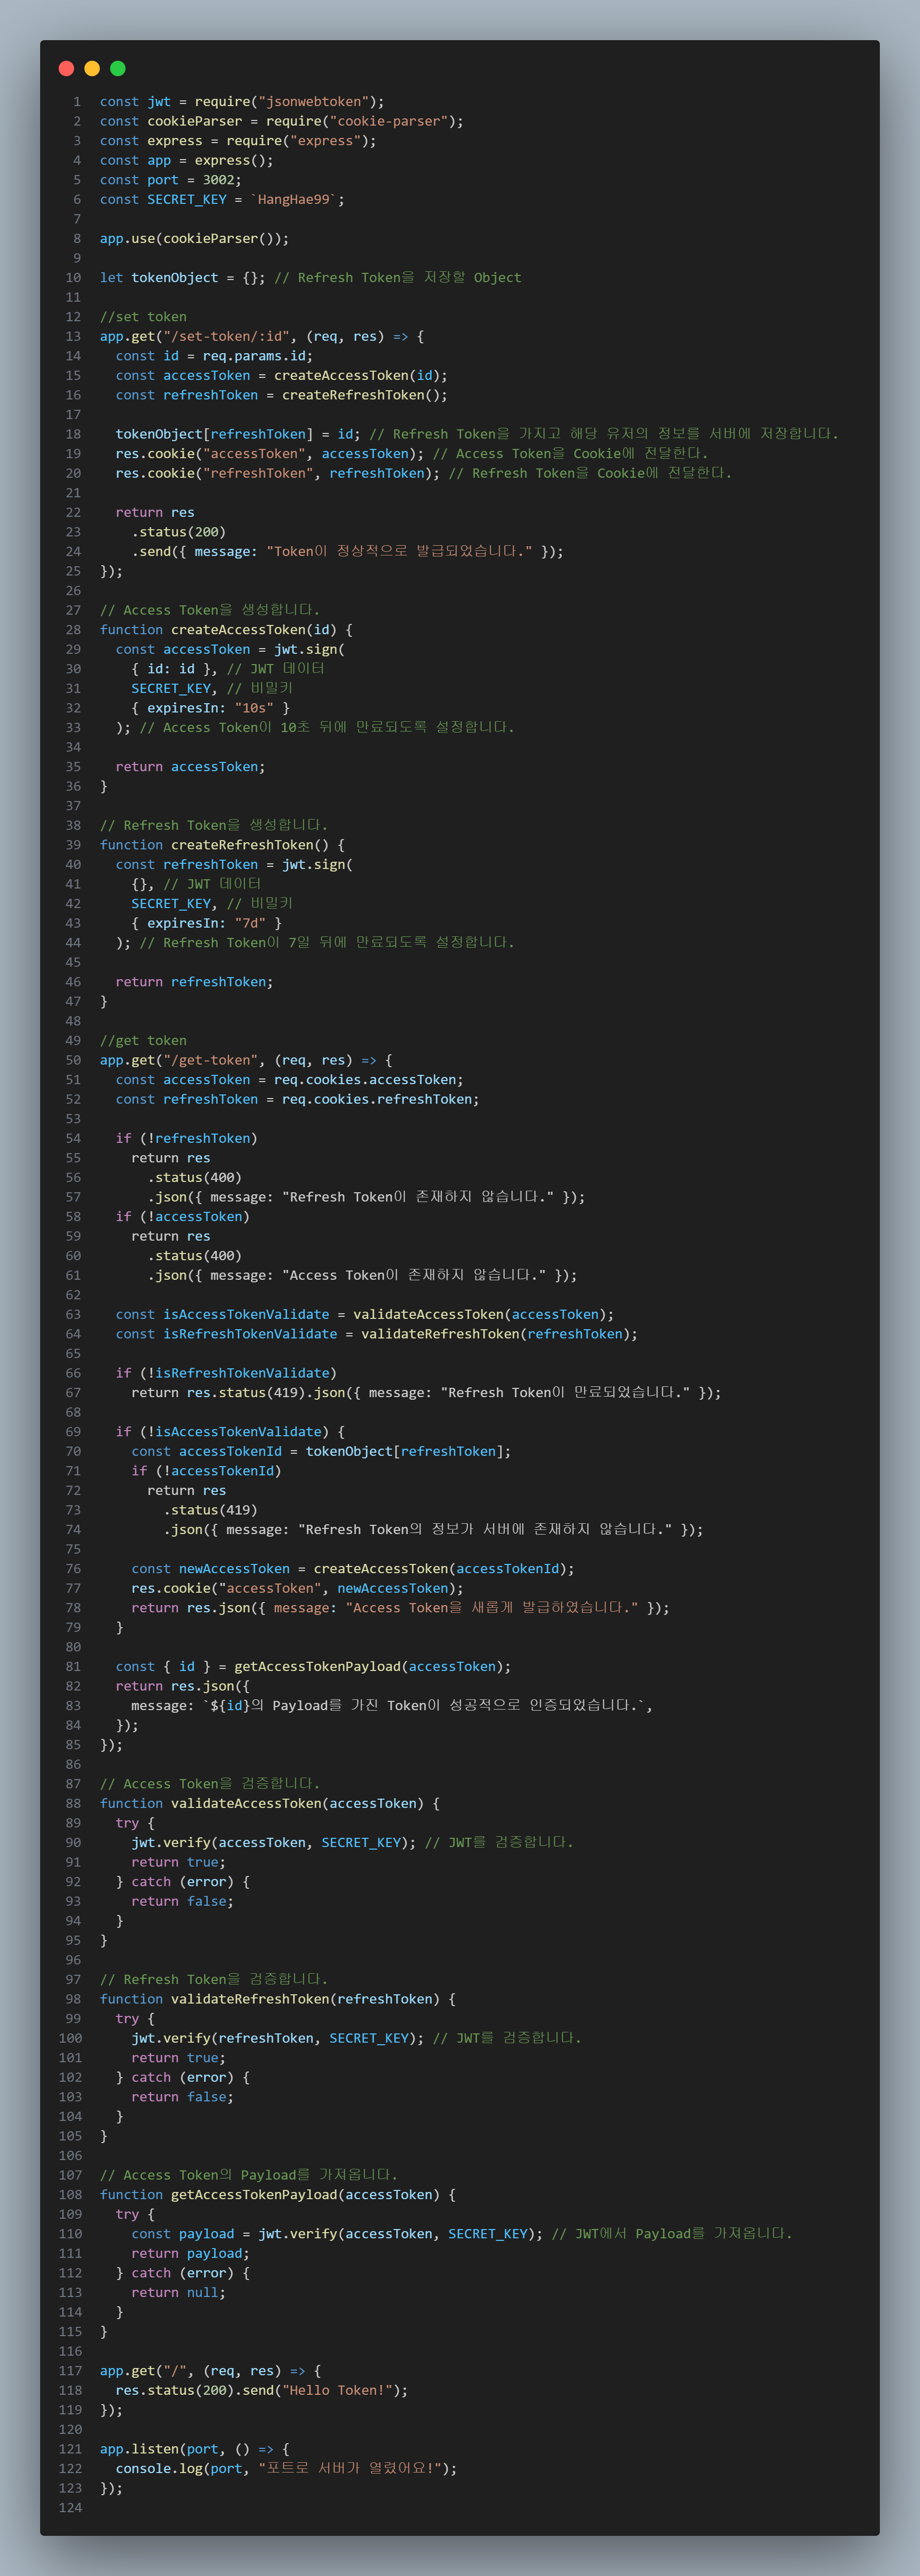Click the red close dot
This screenshot has width=920, height=2576.
point(67,68)
